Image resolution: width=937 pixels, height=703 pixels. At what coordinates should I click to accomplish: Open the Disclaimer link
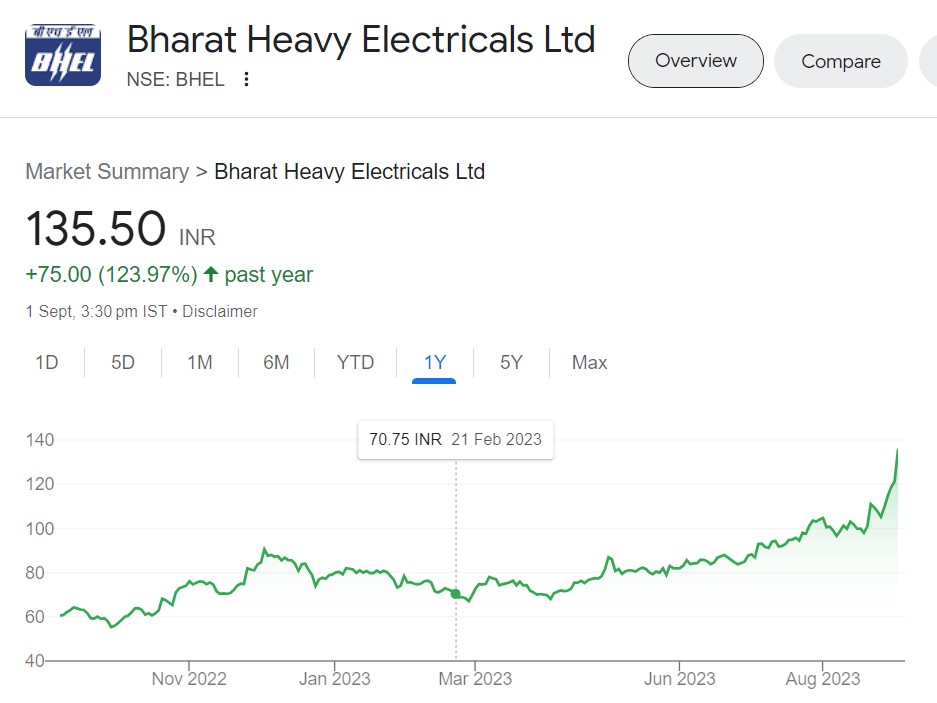pyautogui.click(x=219, y=311)
